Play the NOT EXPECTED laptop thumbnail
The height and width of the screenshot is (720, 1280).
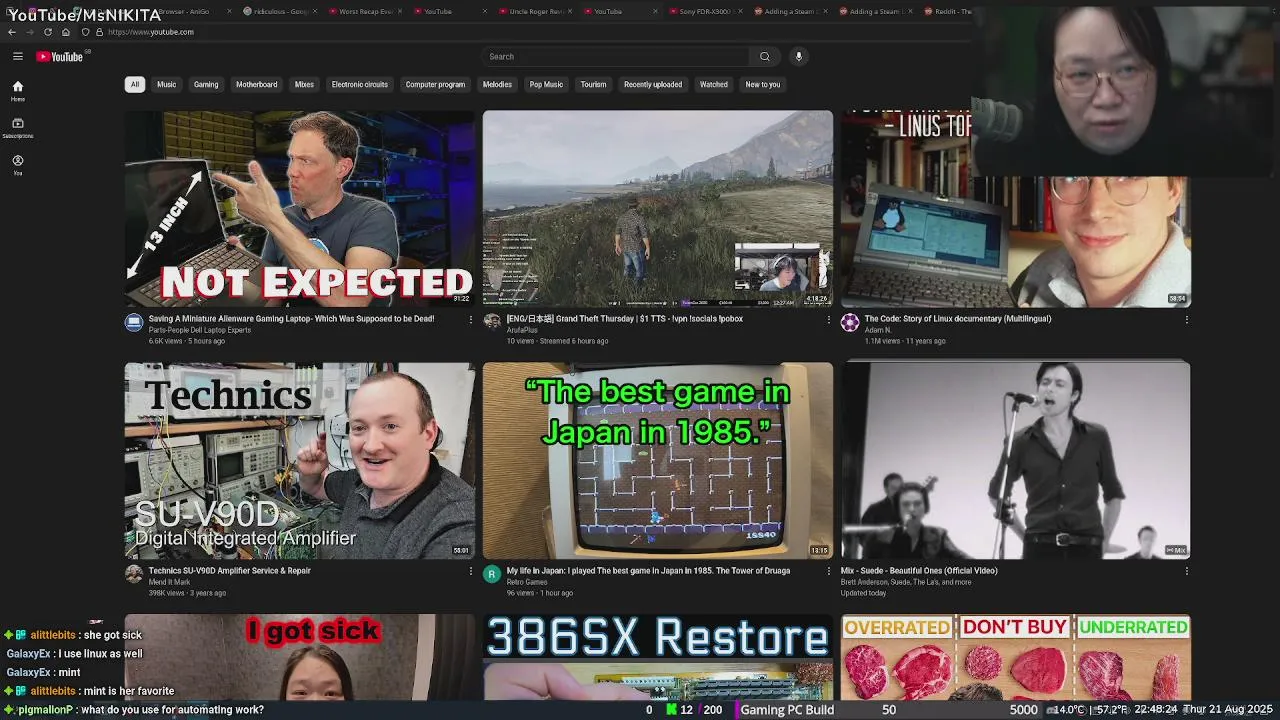coord(299,208)
